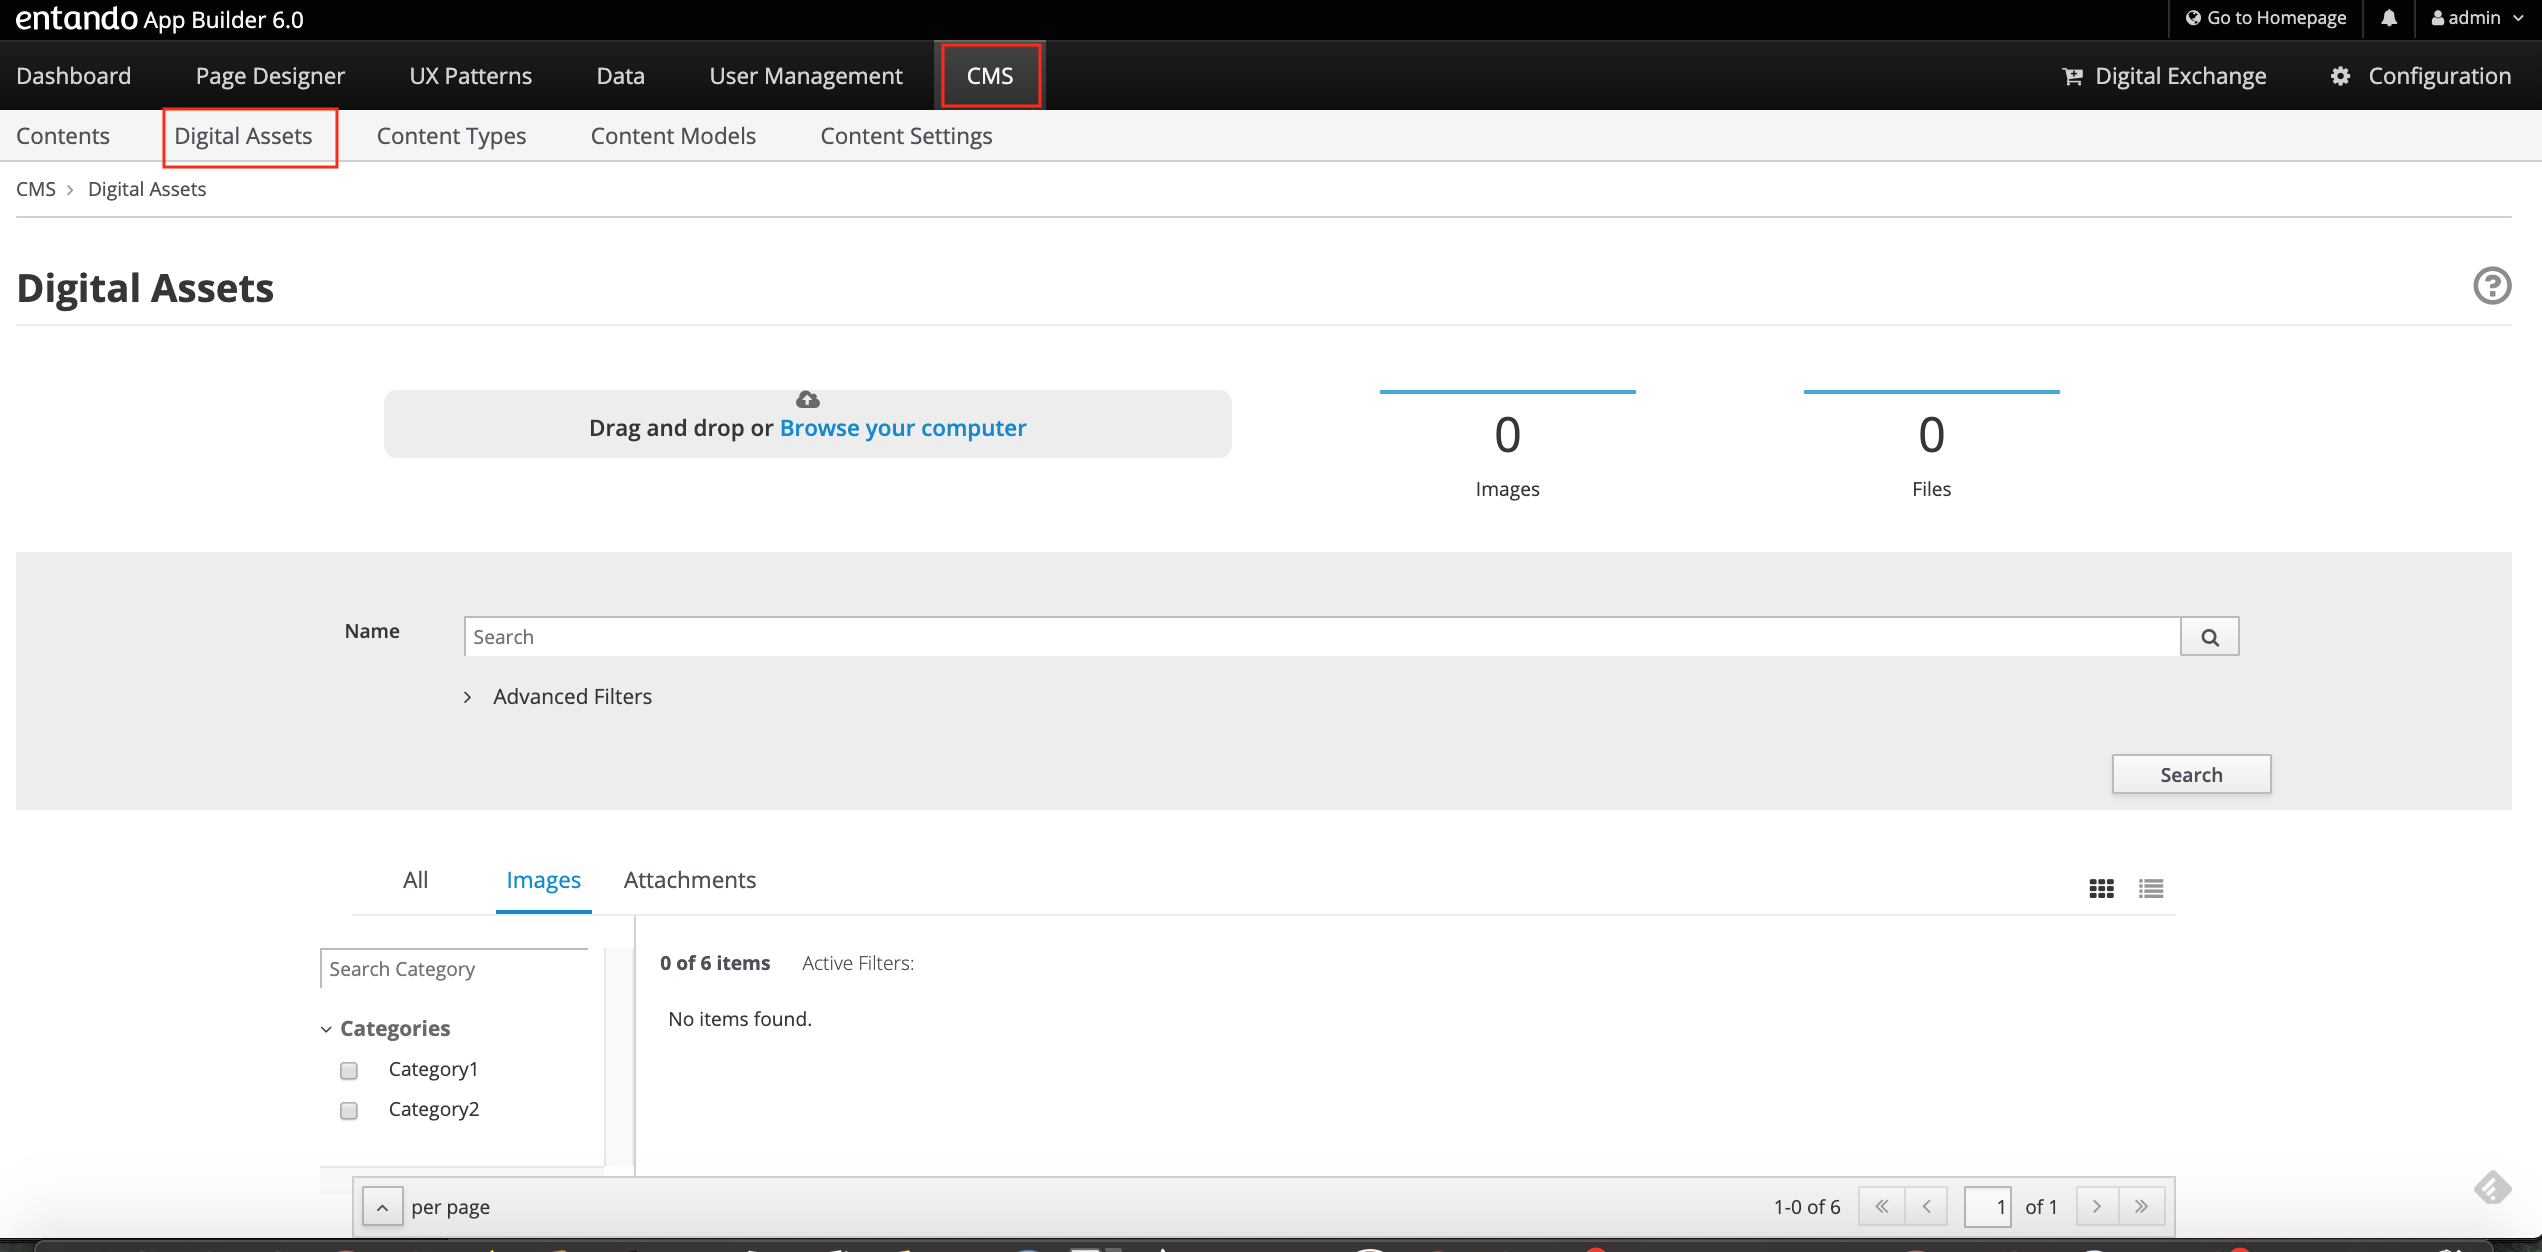Open Content Types submenu item

tap(451, 136)
